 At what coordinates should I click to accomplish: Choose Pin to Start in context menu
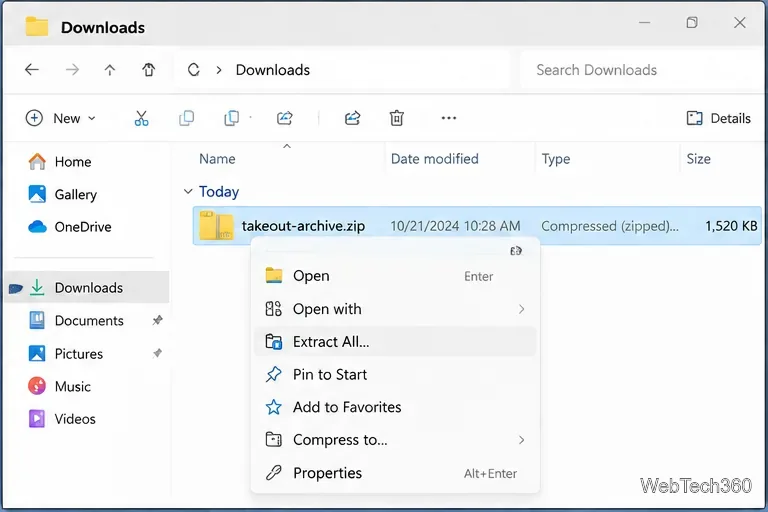pos(395,374)
